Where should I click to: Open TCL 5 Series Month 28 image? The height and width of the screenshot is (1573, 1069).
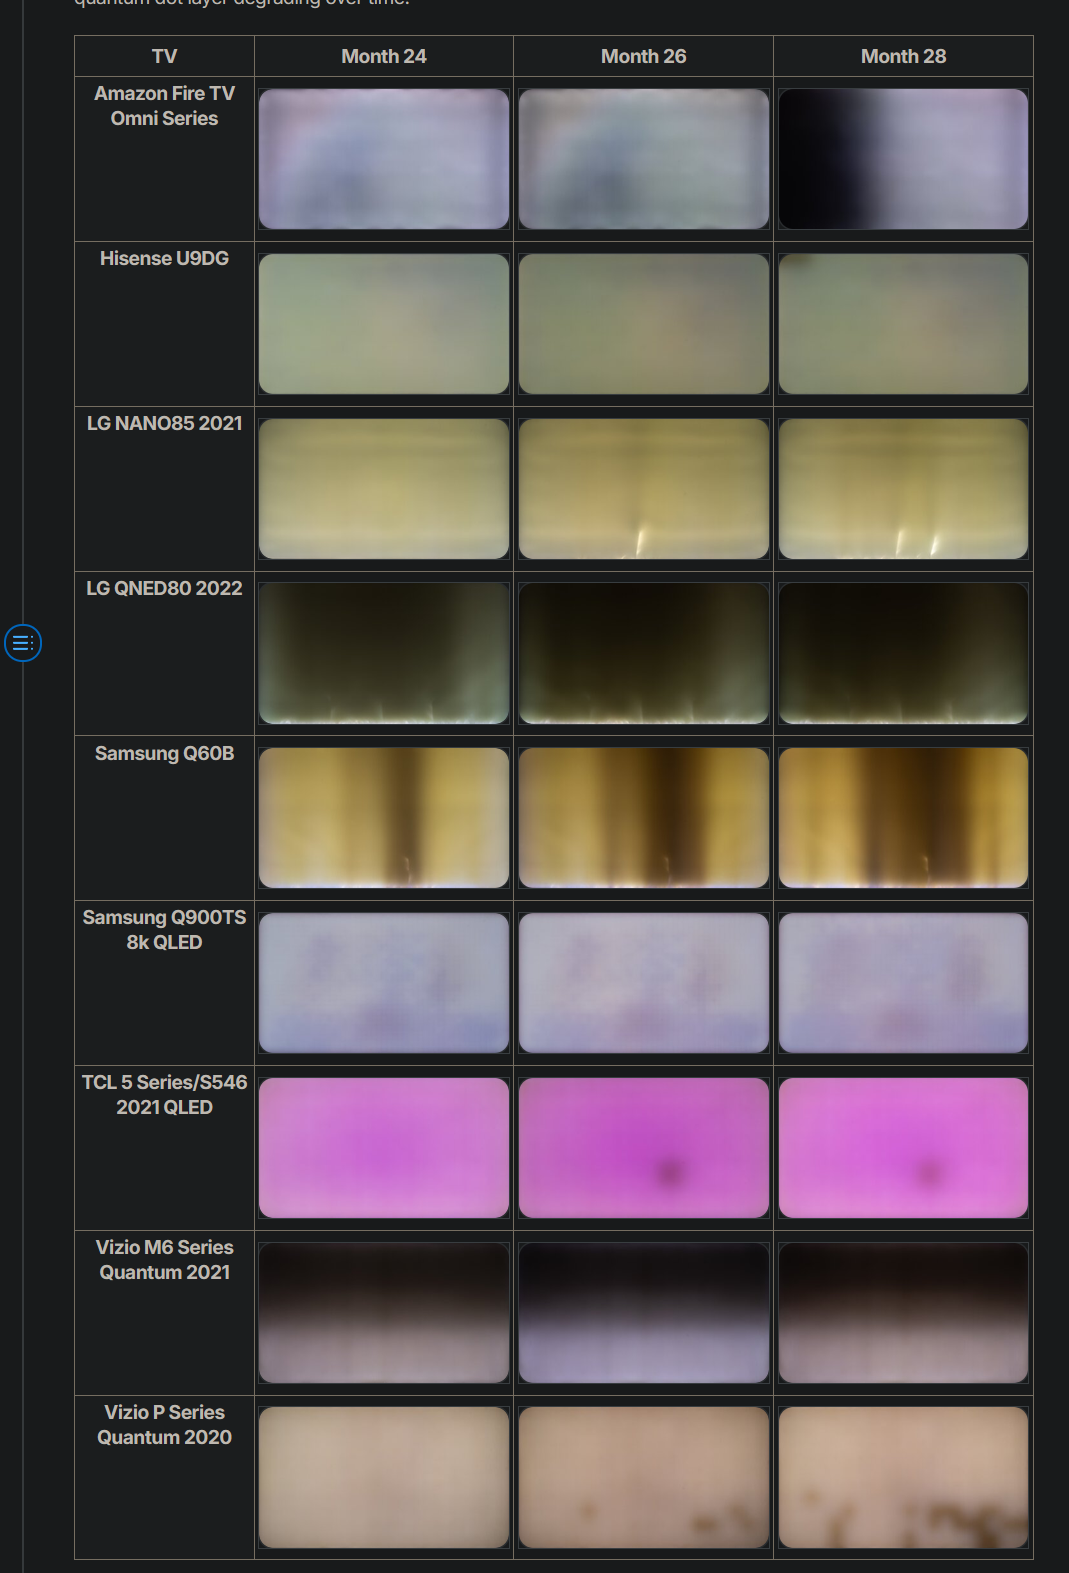903,1148
